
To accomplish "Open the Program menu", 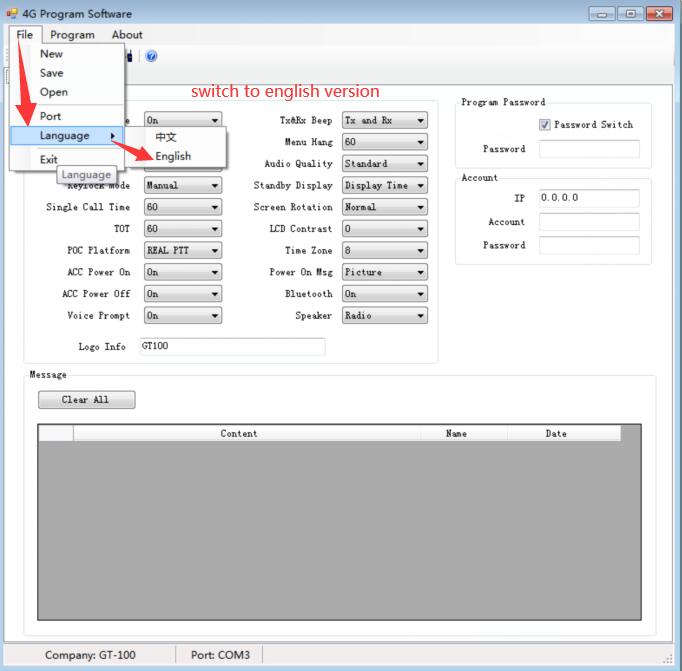I will pos(72,34).
